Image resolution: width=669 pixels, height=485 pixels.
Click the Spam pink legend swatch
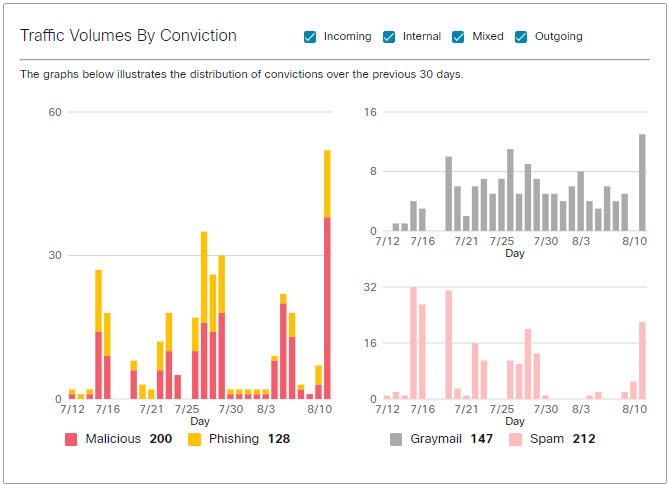[x=515, y=439]
